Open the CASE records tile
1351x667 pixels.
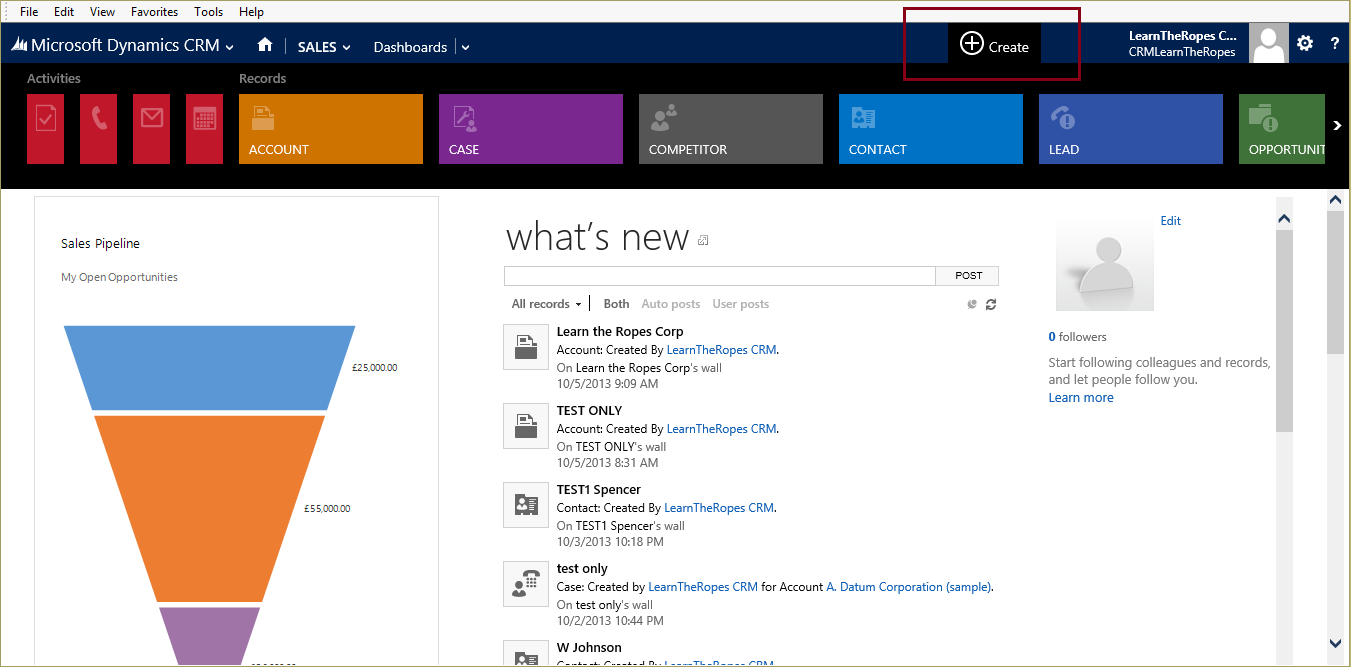tap(530, 128)
